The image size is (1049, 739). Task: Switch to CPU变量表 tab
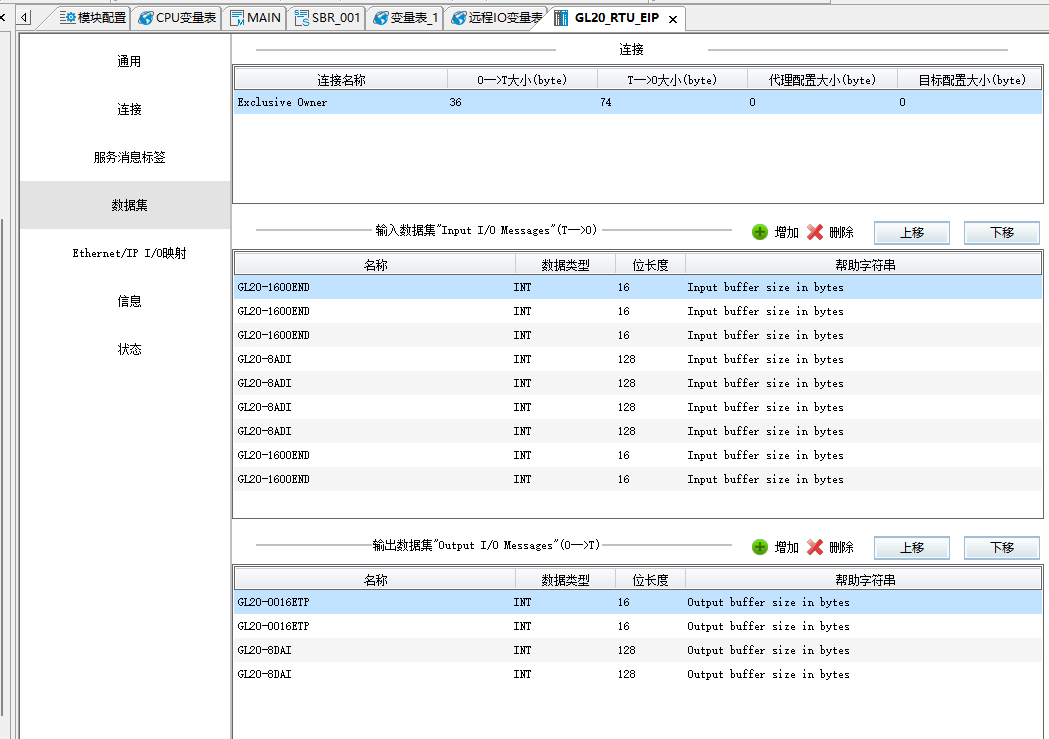(177, 18)
